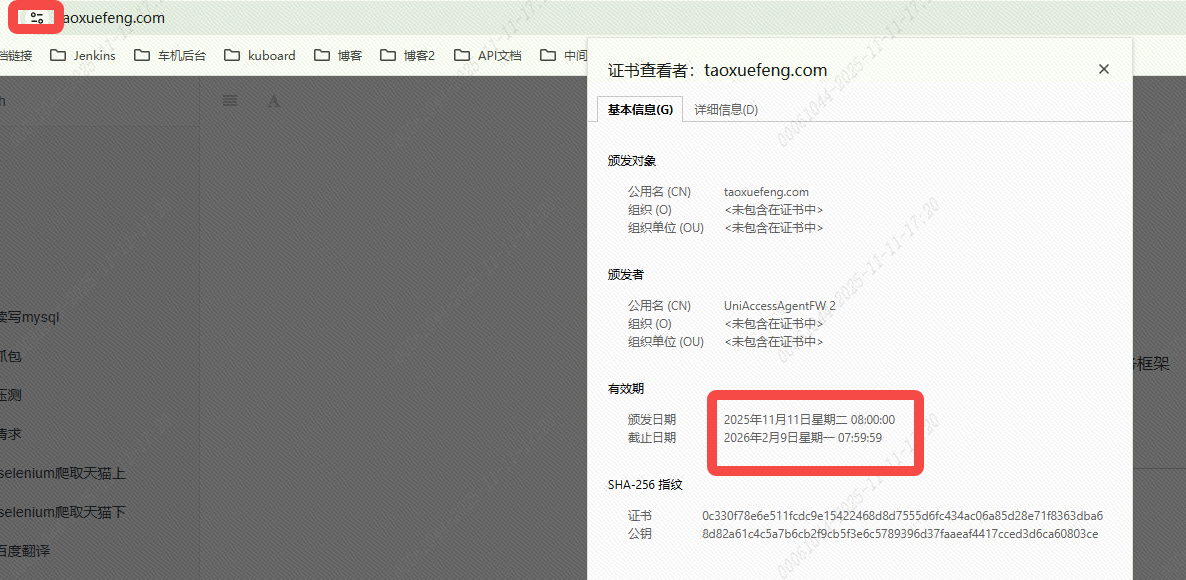The image size is (1186, 580).
Task: Open the 读写mysql sidebar link
Action: click(30, 317)
